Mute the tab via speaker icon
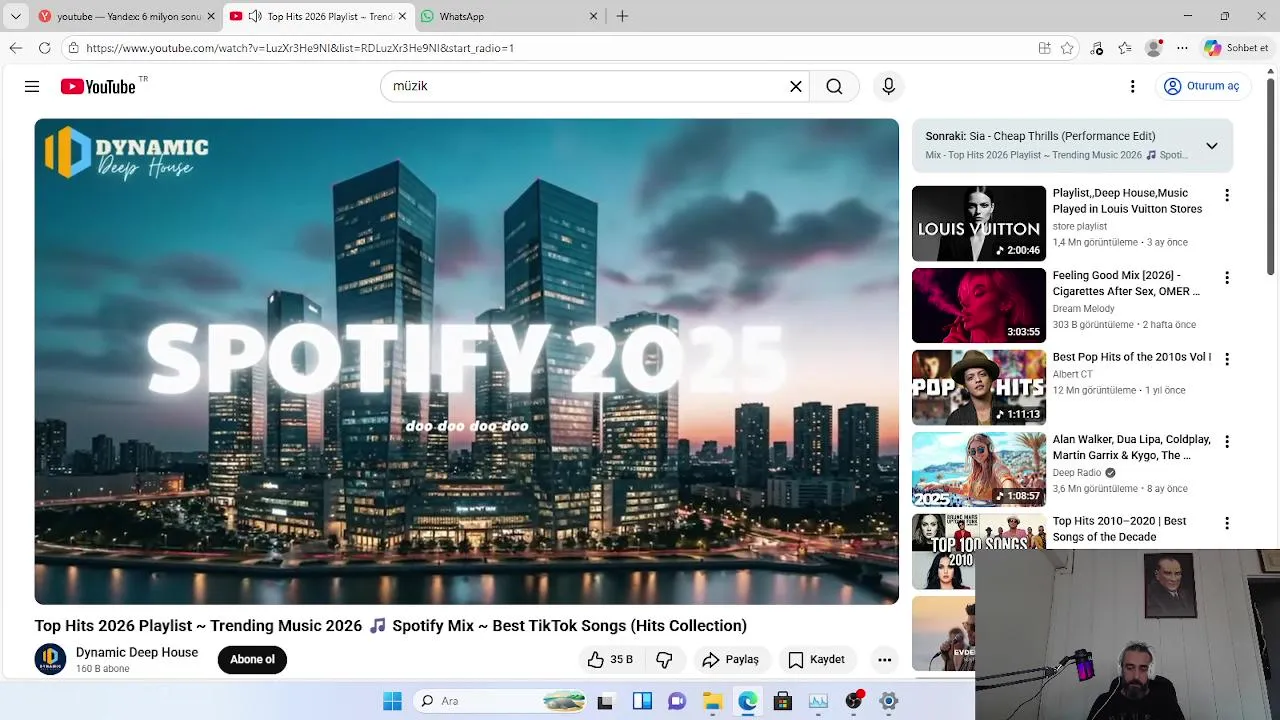 (x=255, y=16)
